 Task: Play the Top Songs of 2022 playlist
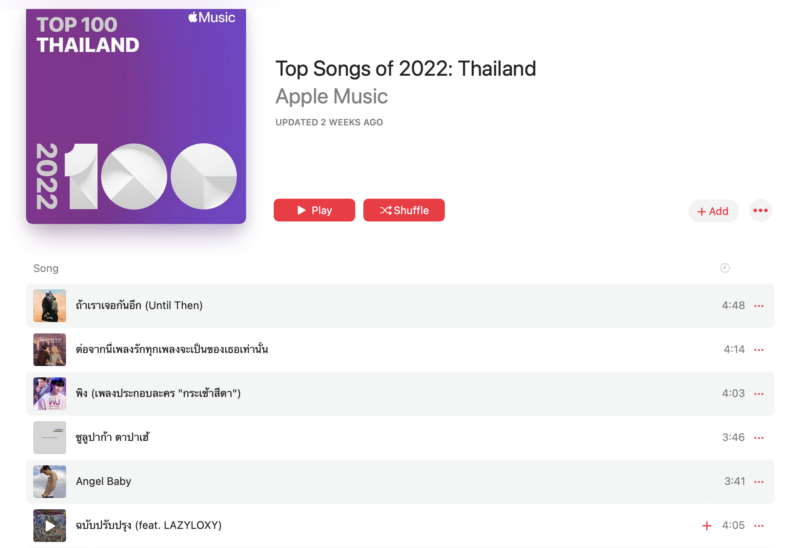click(x=314, y=210)
